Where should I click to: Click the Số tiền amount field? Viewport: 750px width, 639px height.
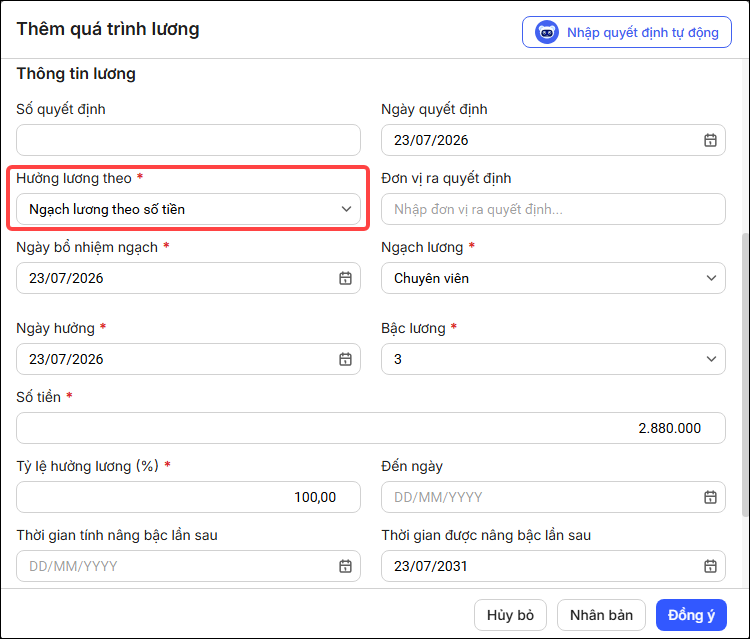[371, 428]
